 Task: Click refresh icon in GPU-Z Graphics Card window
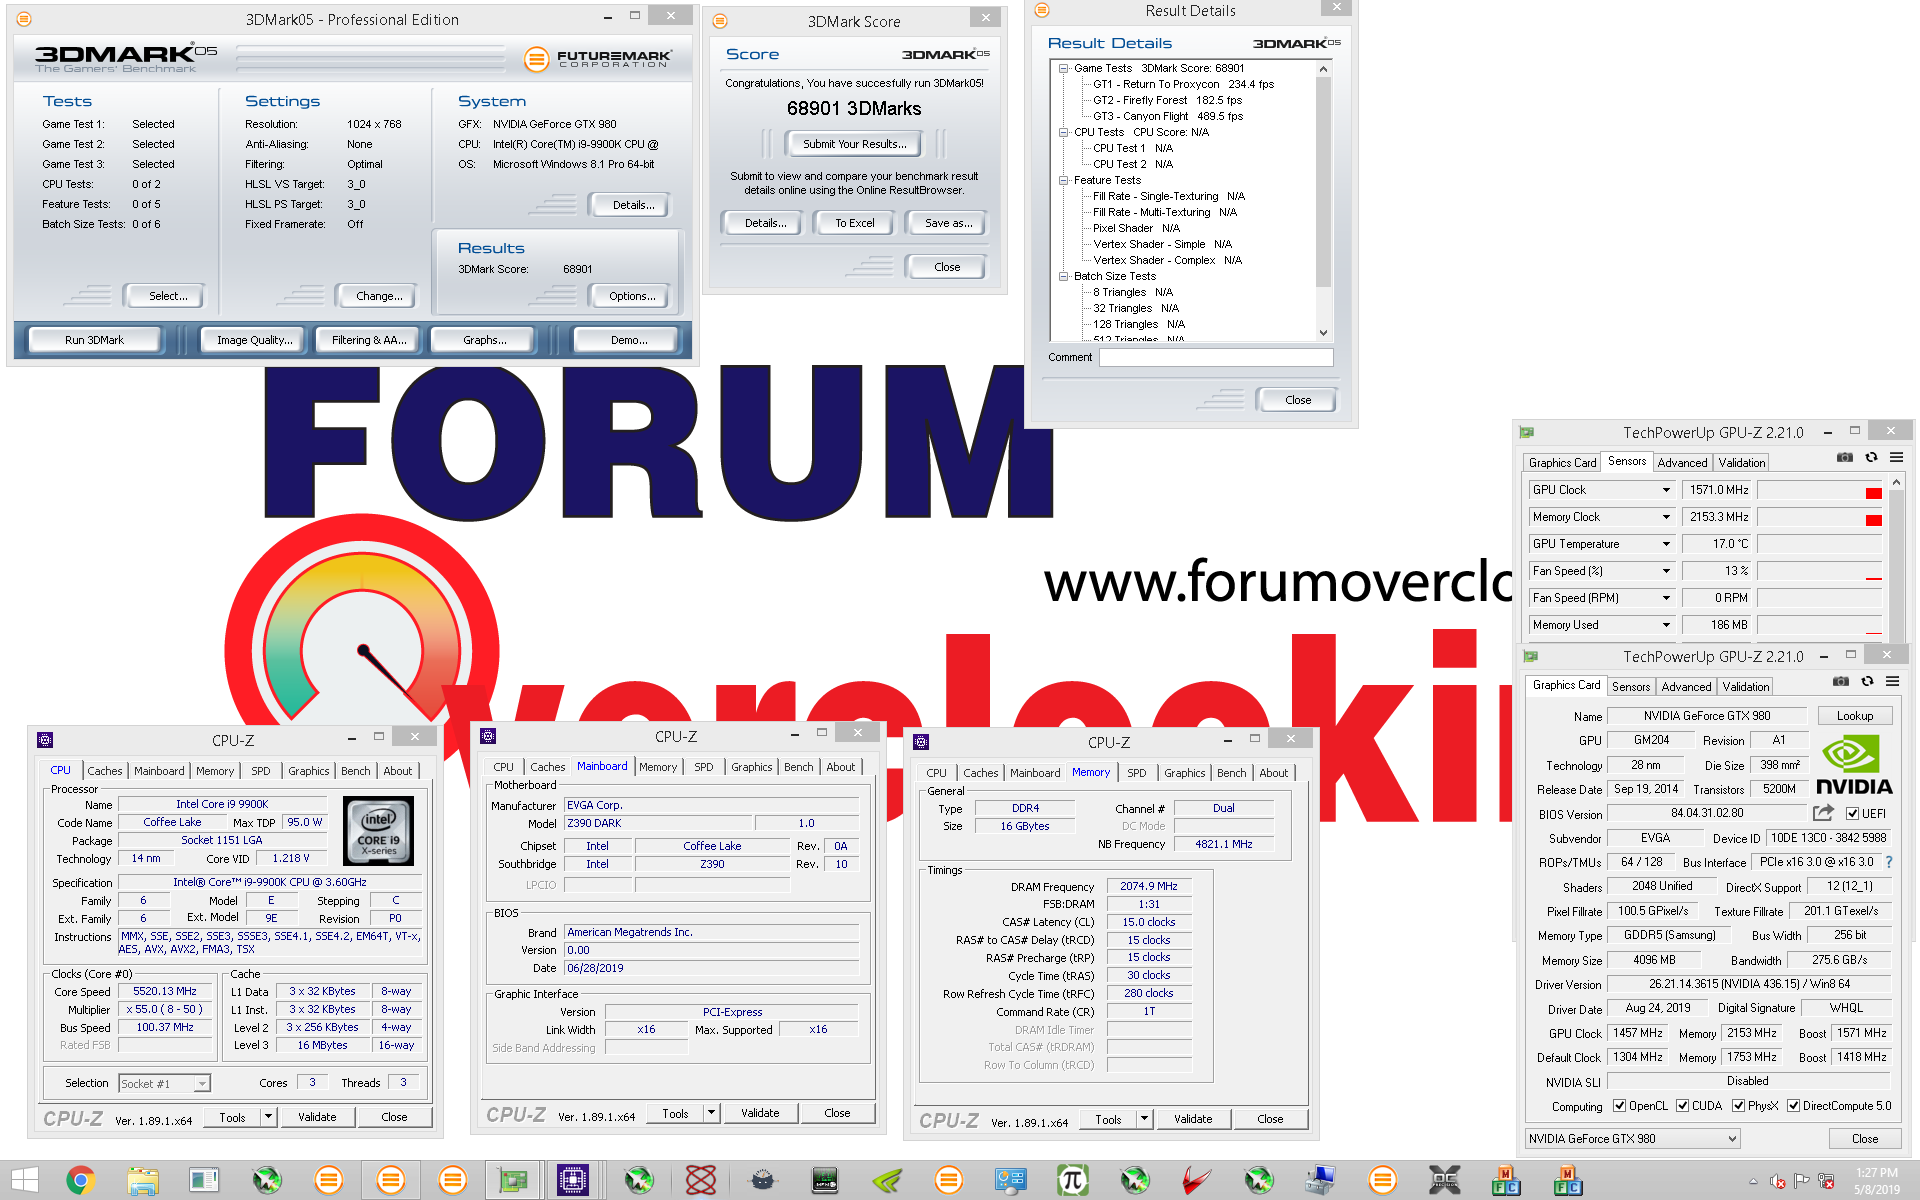pos(1867,682)
